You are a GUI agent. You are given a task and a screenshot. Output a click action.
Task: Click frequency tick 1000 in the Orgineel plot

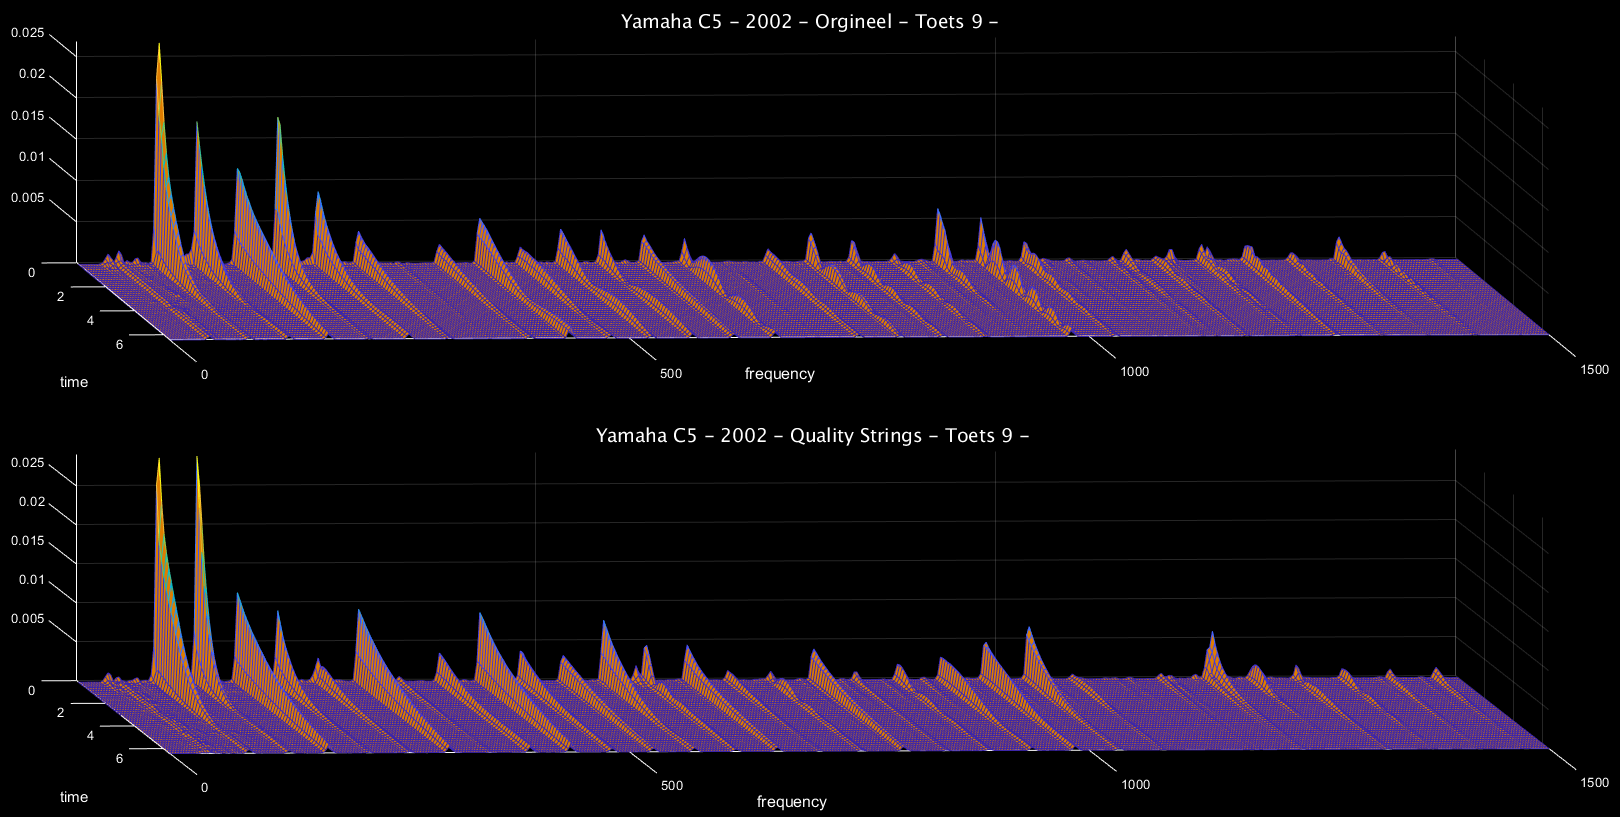[x=1134, y=372]
